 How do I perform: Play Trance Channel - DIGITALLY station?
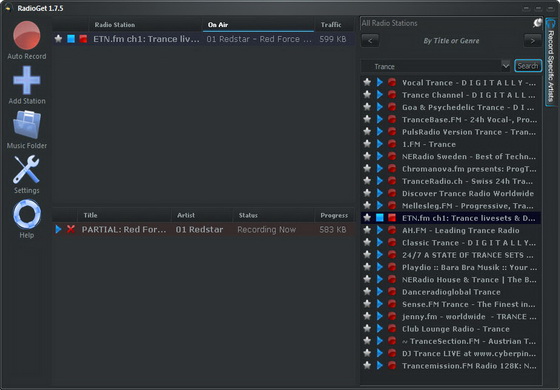click(x=380, y=95)
